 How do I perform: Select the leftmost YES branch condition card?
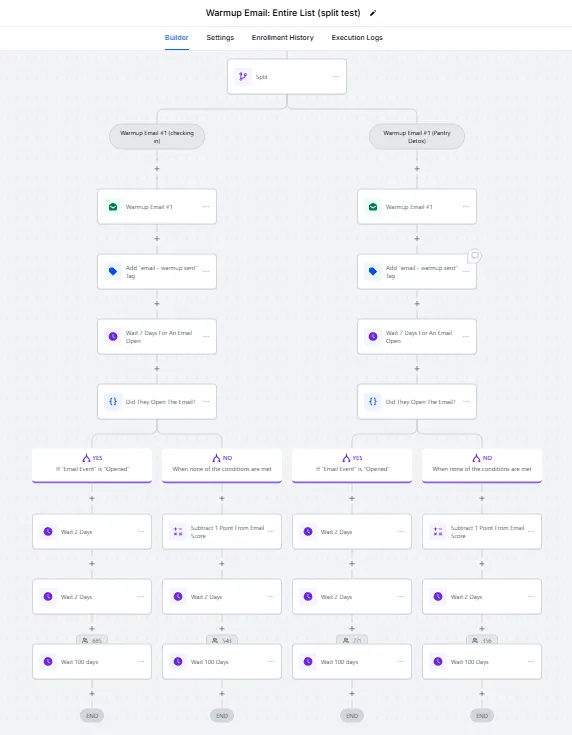(92, 465)
